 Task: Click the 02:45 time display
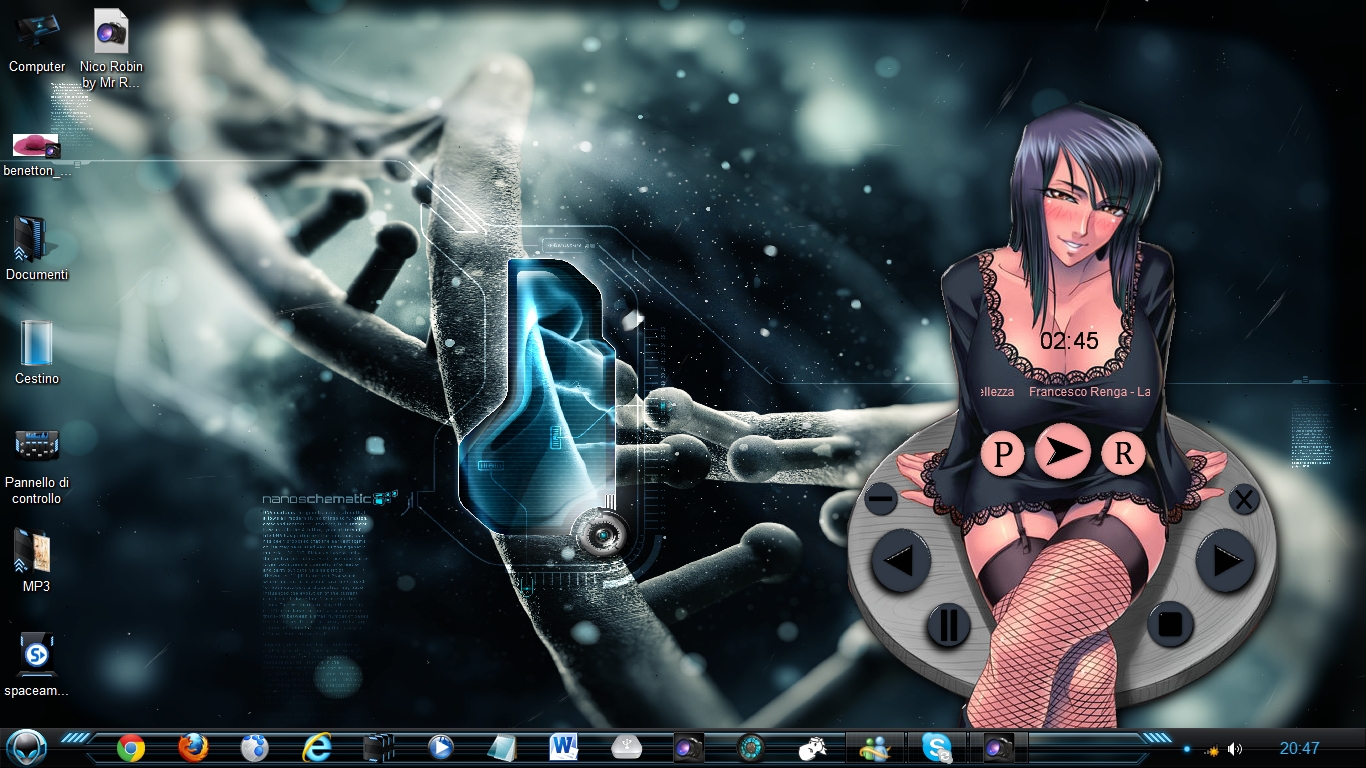(1069, 341)
